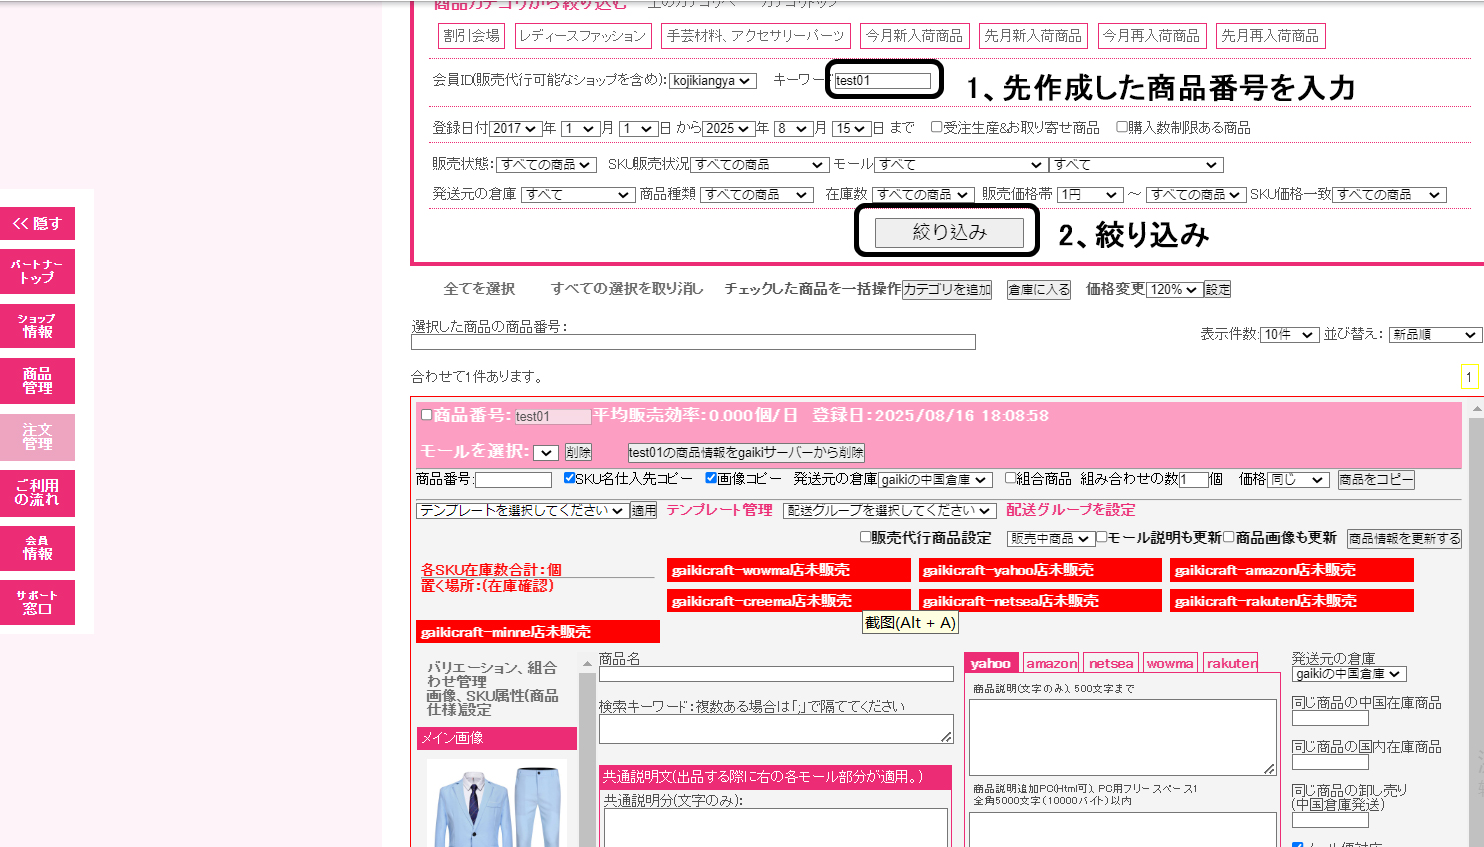Click the 絞り込み filter button
The image size is (1484, 847).
coord(949,233)
